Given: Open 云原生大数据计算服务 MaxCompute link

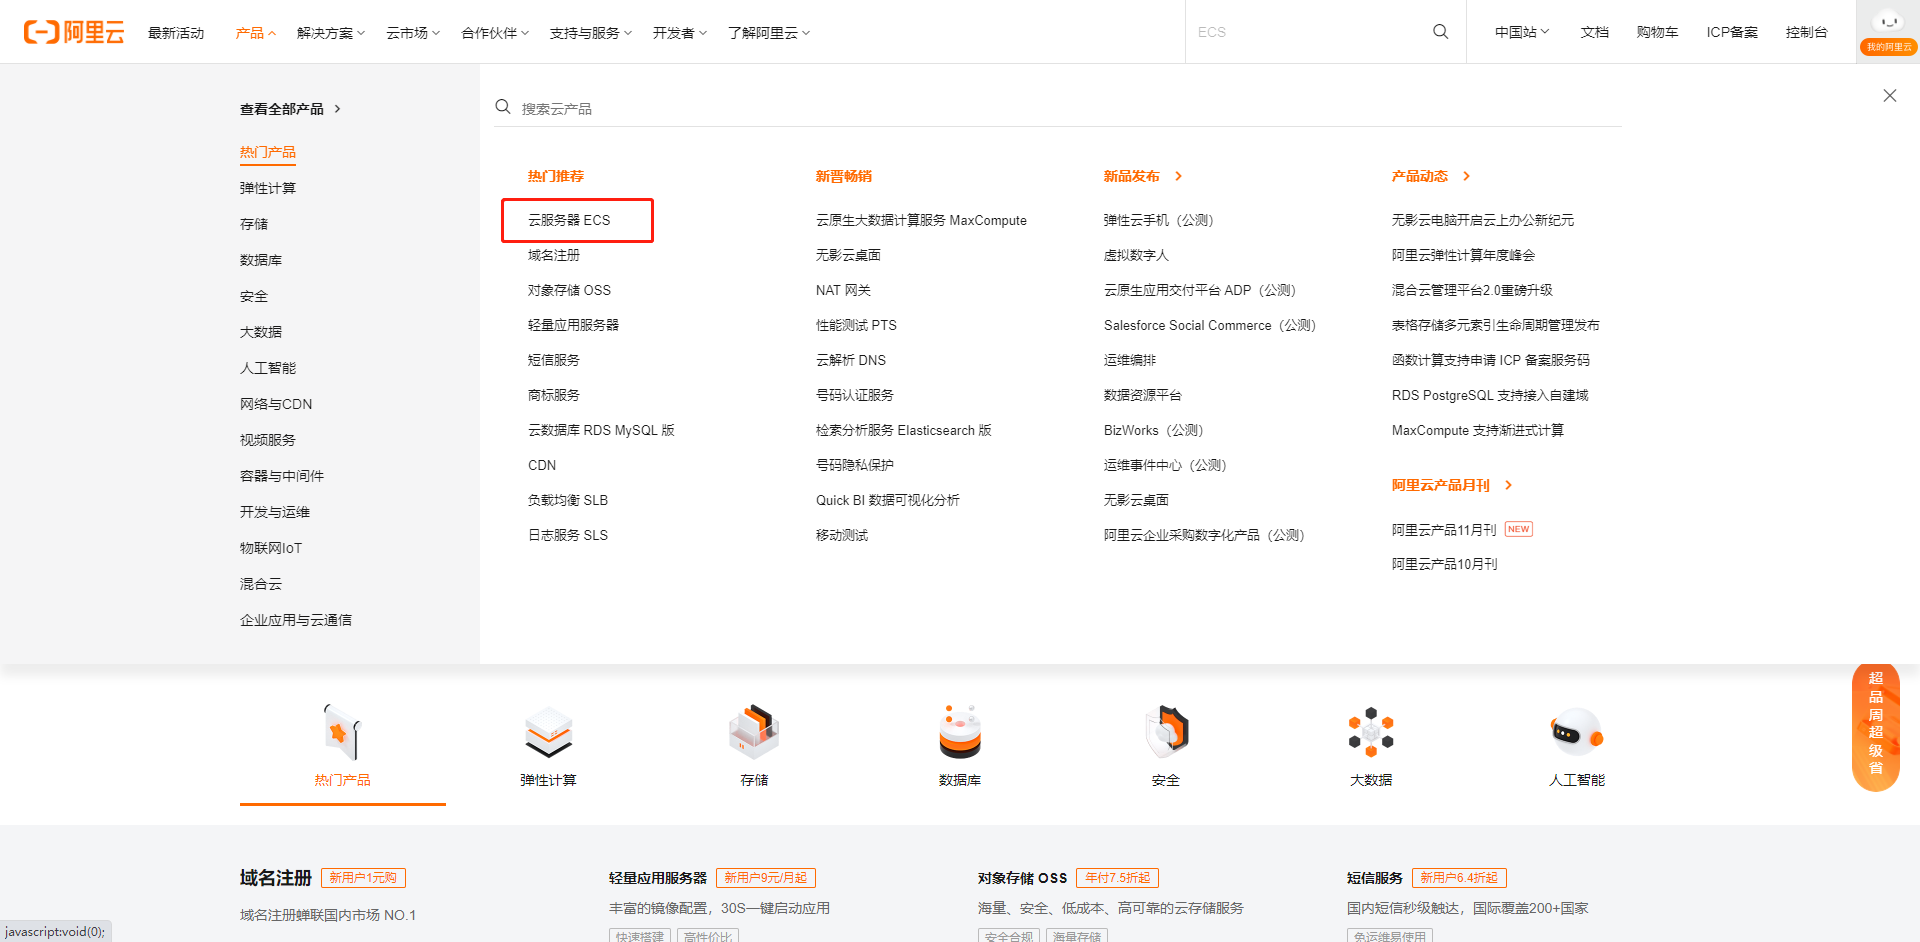Looking at the screenshot, I should pos(921,220).
